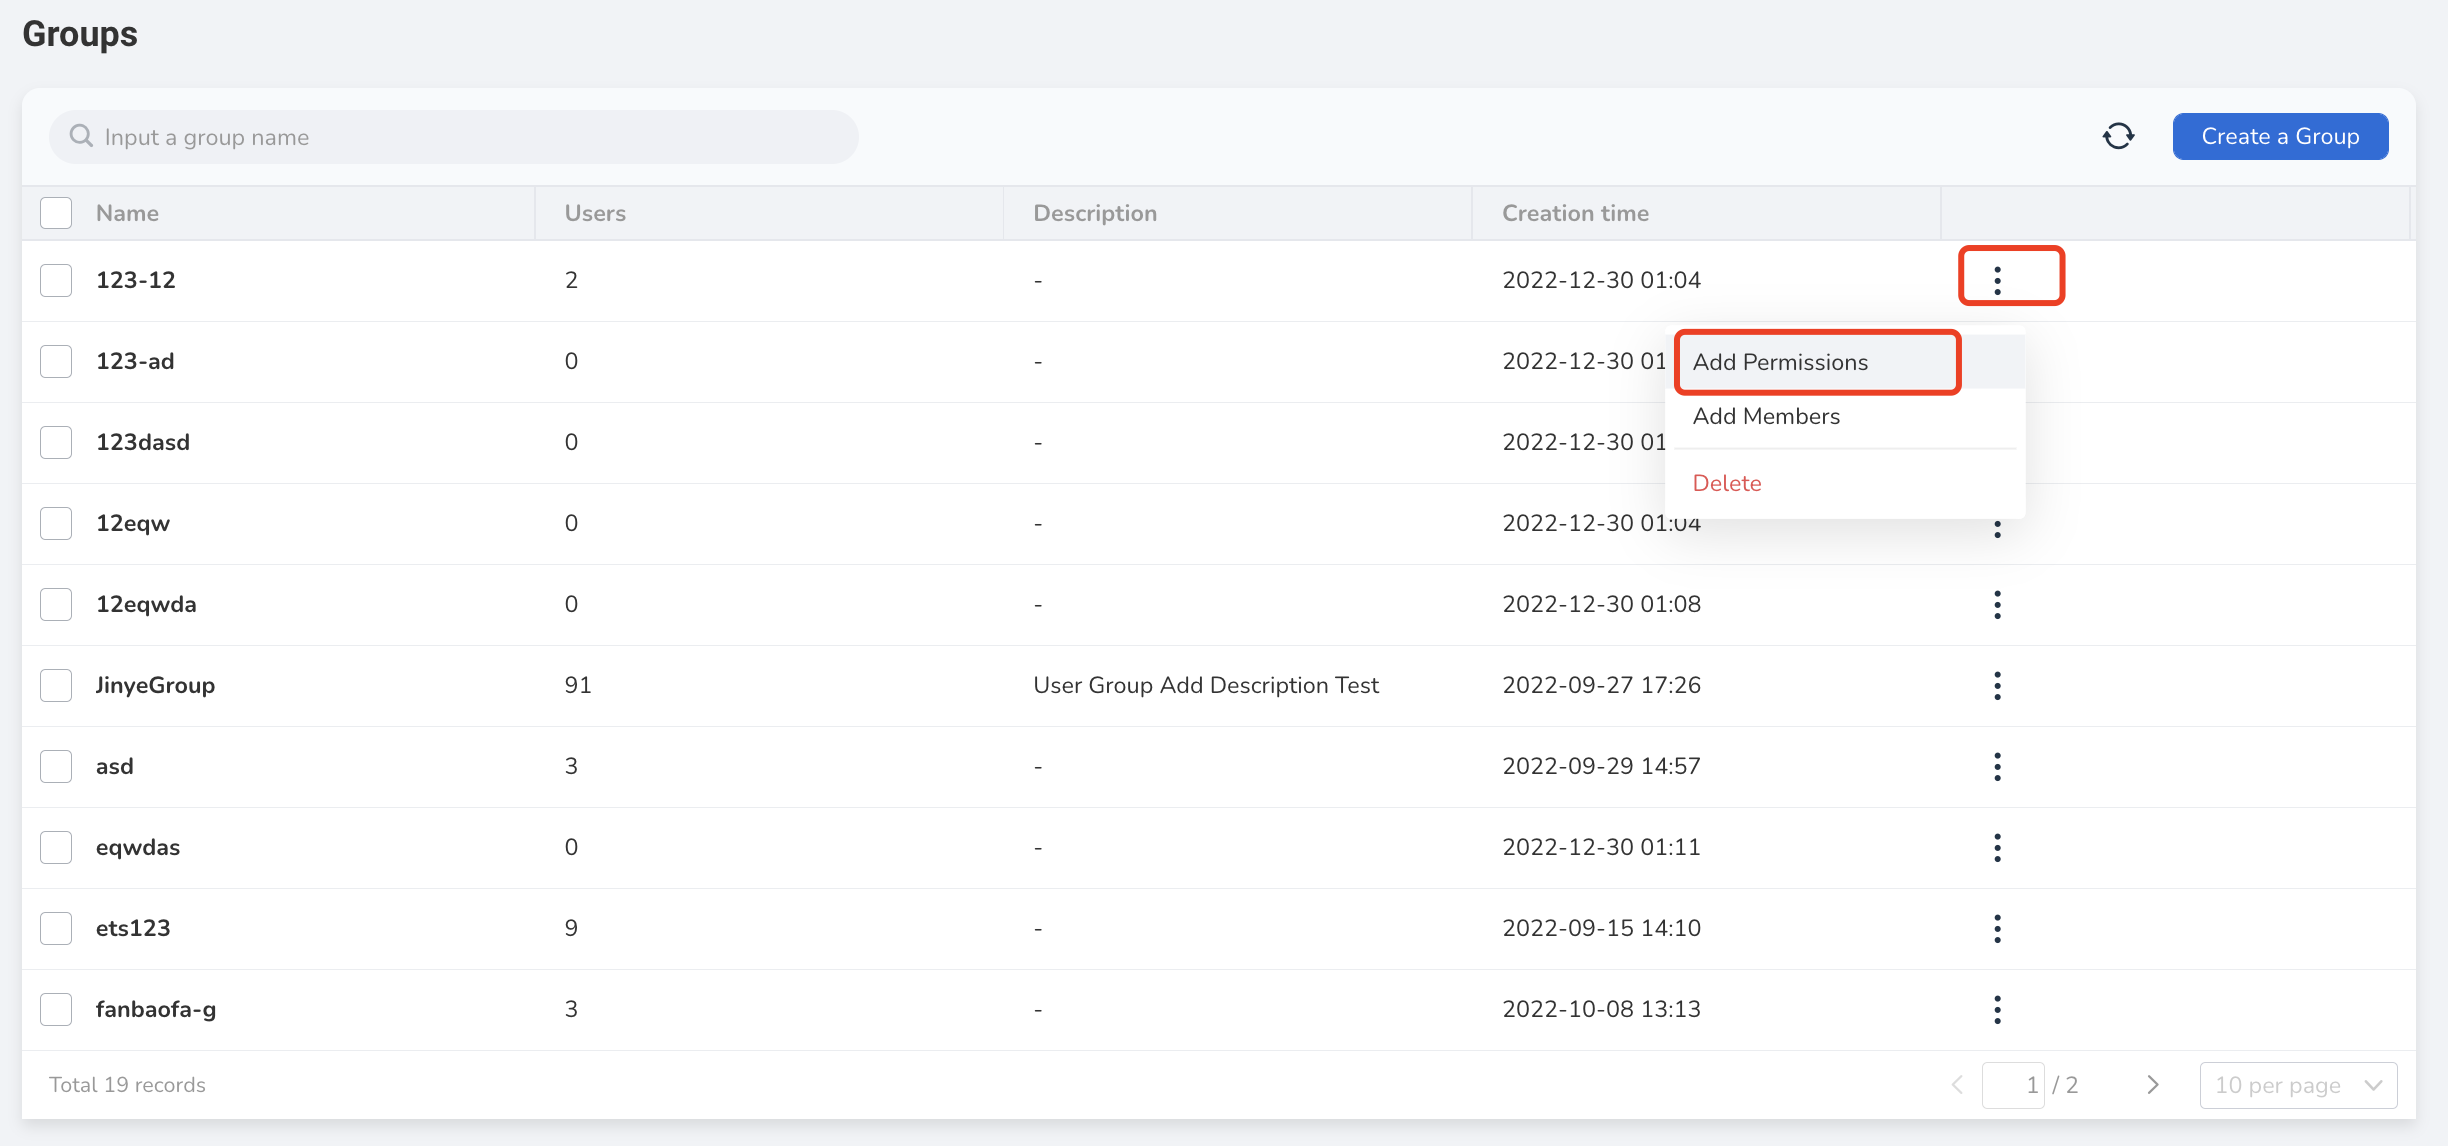This screenshot has width=2448, height=1146.
Task: Go to next page arrow
Action: (x=2153, y=1085)
